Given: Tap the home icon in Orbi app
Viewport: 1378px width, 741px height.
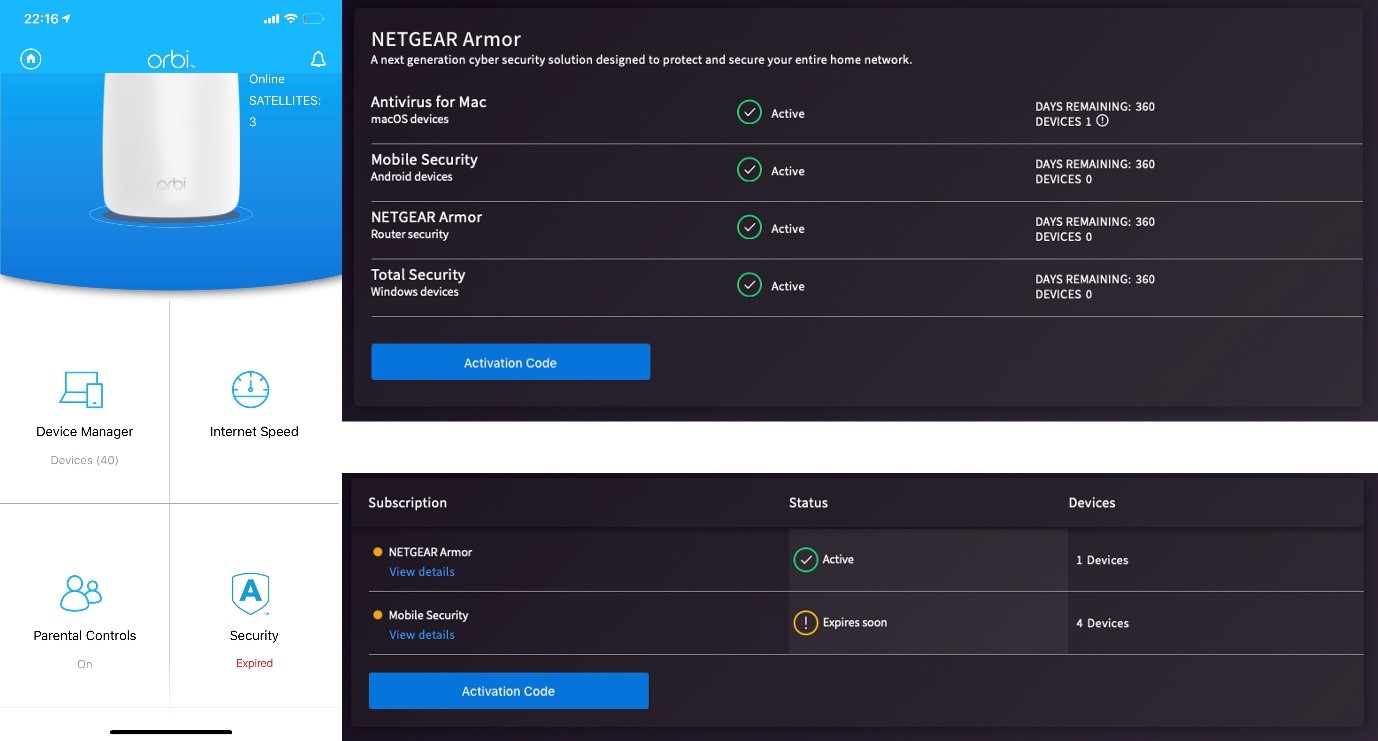Looking at the screenshot, I should point(31,59).
